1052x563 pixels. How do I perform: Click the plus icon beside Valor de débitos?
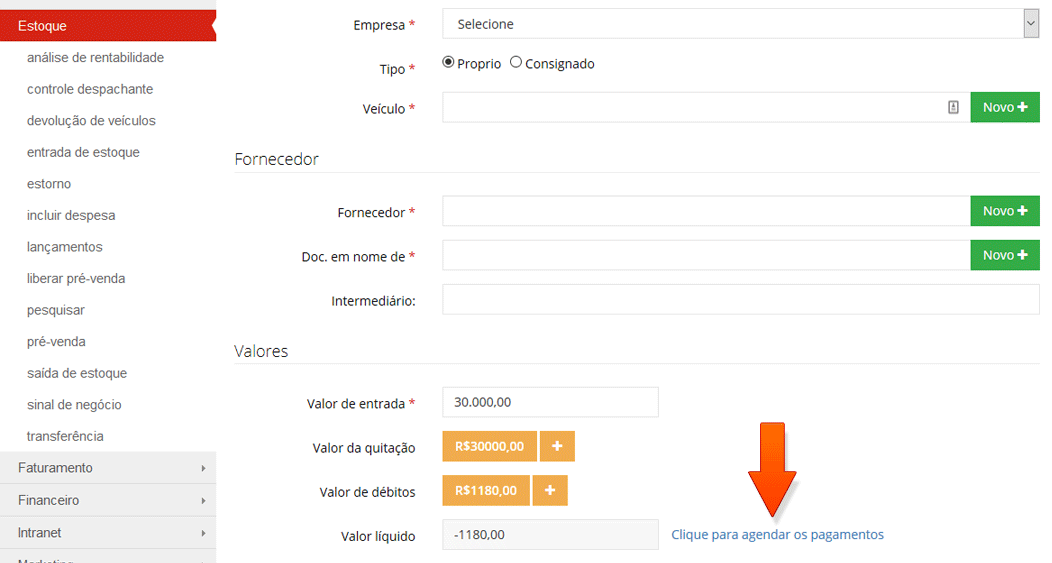[x=549, y=491]
